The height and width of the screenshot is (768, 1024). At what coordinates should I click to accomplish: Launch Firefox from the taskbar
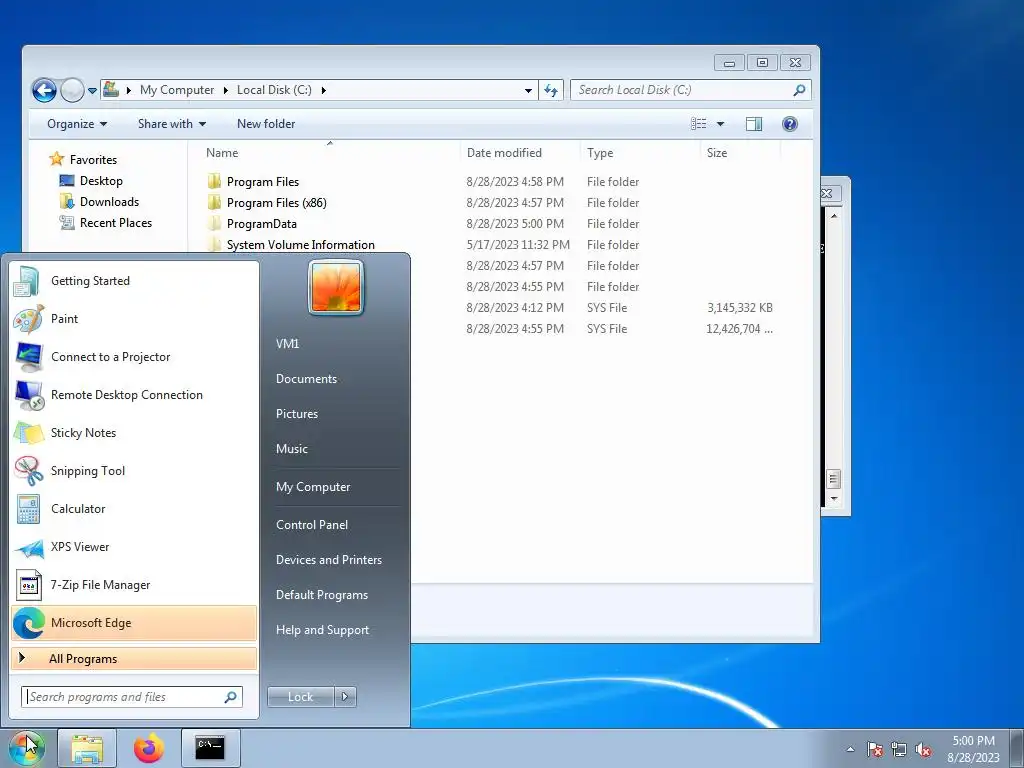[149, 748]
